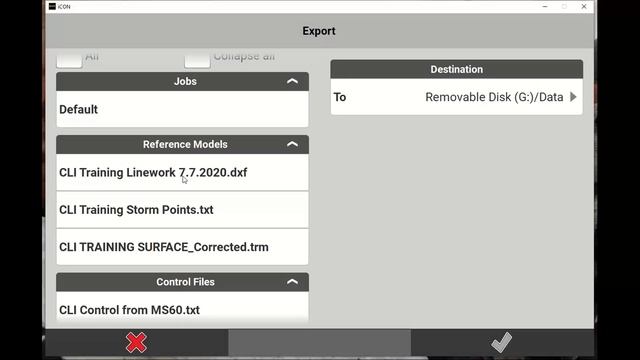The height and width of the screenshot is (360, 640).
Task: Select CLI Training Storm Points.txt
Action: 182,209
